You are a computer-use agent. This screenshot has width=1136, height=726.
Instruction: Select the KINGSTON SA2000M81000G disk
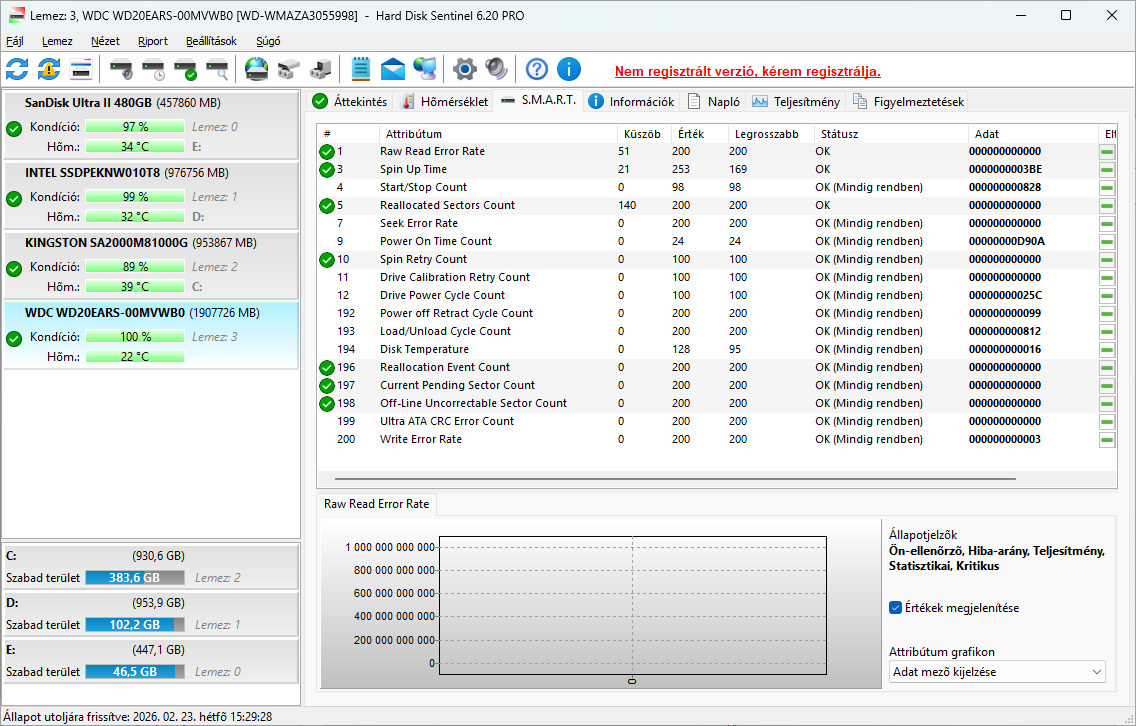tap(151, 265)
